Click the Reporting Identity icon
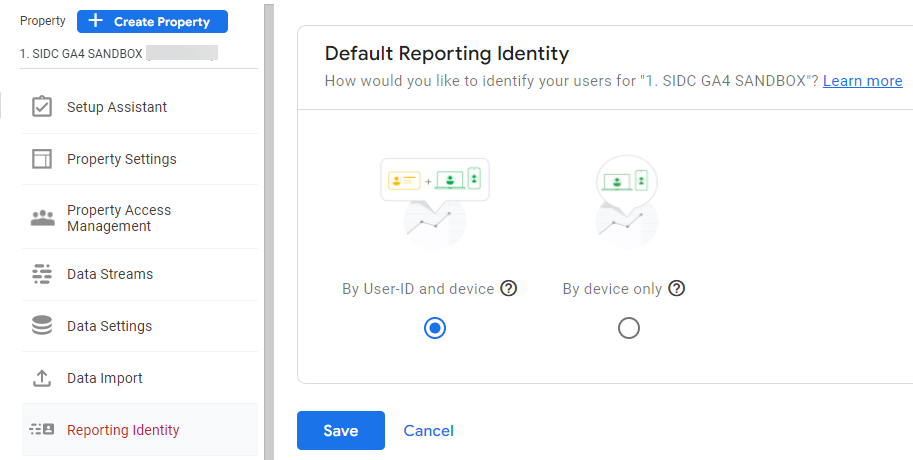The width and height of the screenshot is (913, 460). pos(42,430)
